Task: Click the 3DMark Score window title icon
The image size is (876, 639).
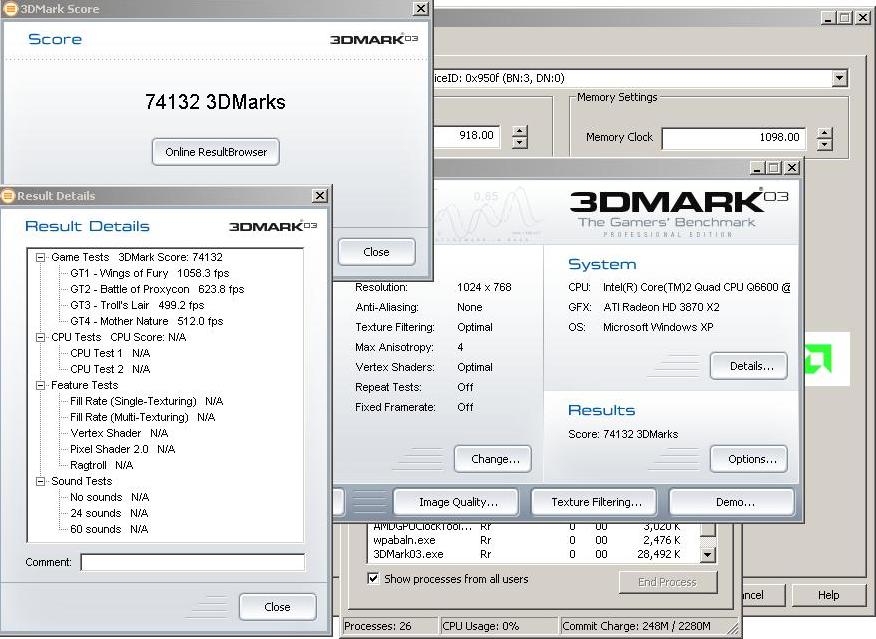Action: pyautogui.click(x=10, y=8)
